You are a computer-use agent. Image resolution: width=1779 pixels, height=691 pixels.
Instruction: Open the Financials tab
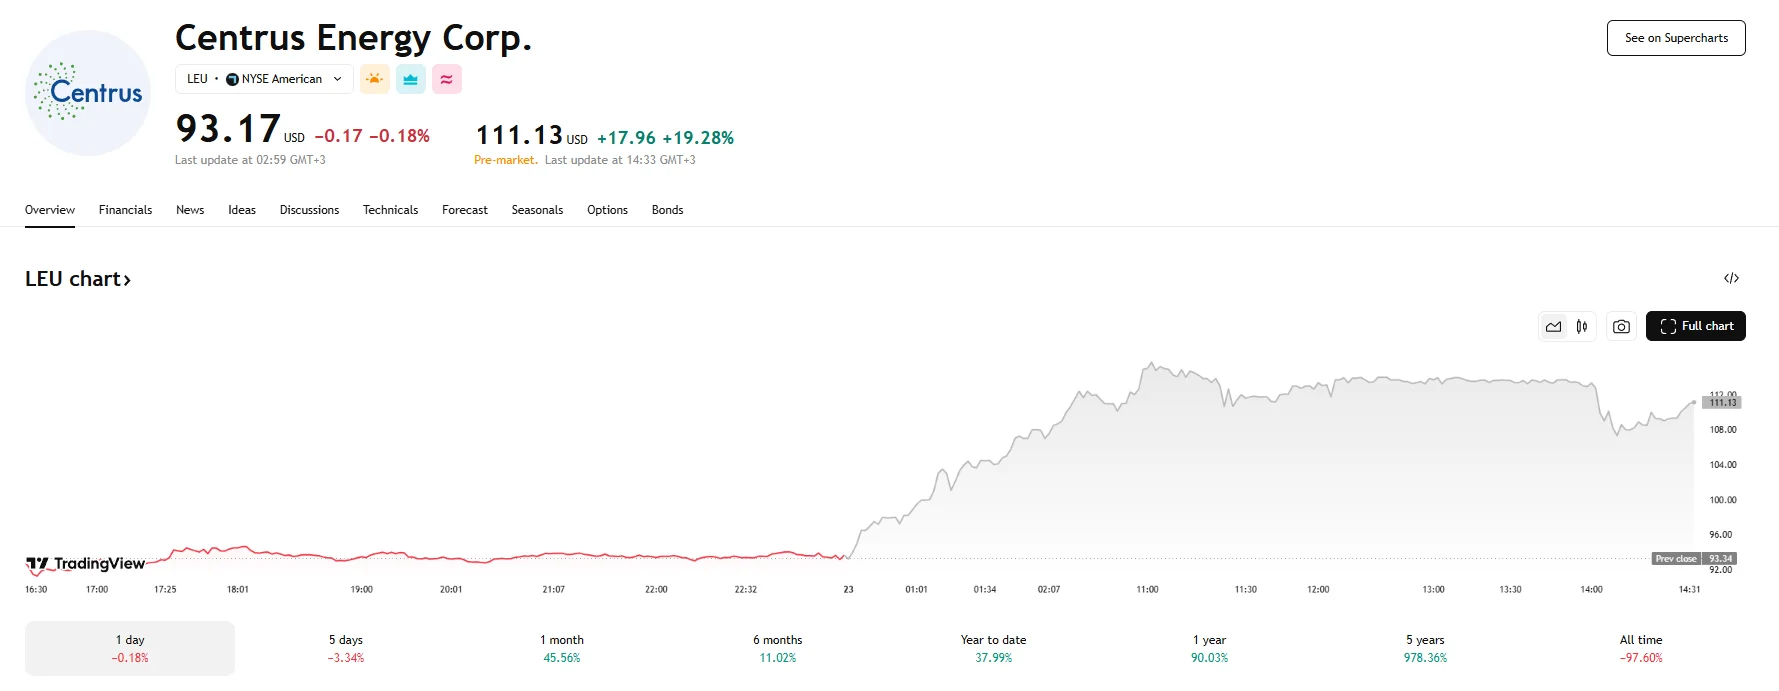[125, 210]
